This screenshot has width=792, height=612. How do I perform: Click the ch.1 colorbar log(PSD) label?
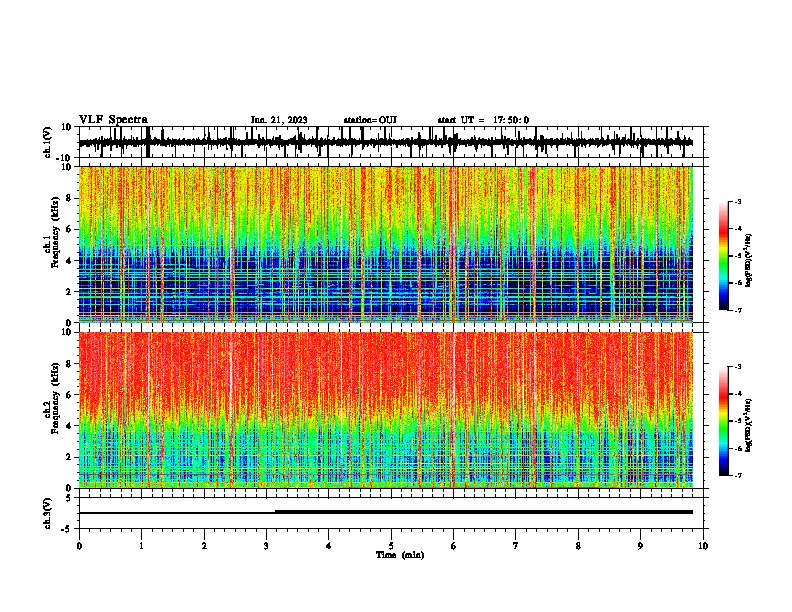[748, 260]
